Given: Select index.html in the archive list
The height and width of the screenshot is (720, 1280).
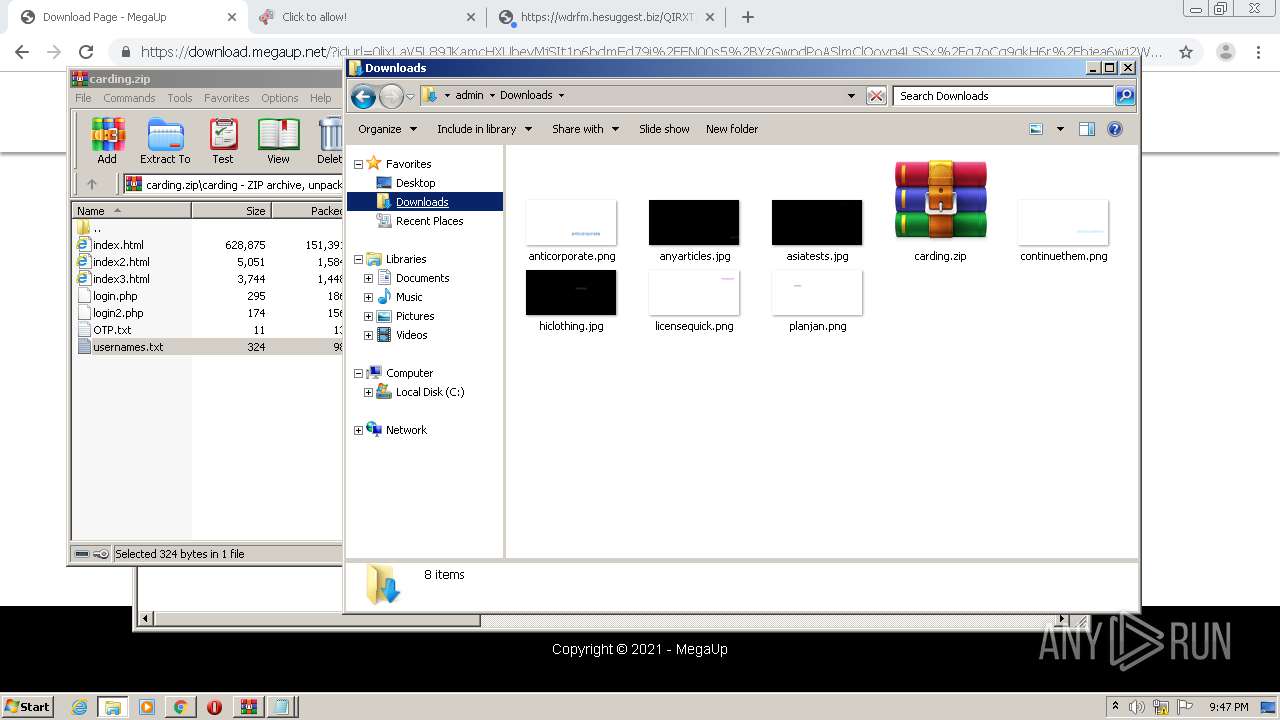Looking at the screenshot, I should pos(118,245).
